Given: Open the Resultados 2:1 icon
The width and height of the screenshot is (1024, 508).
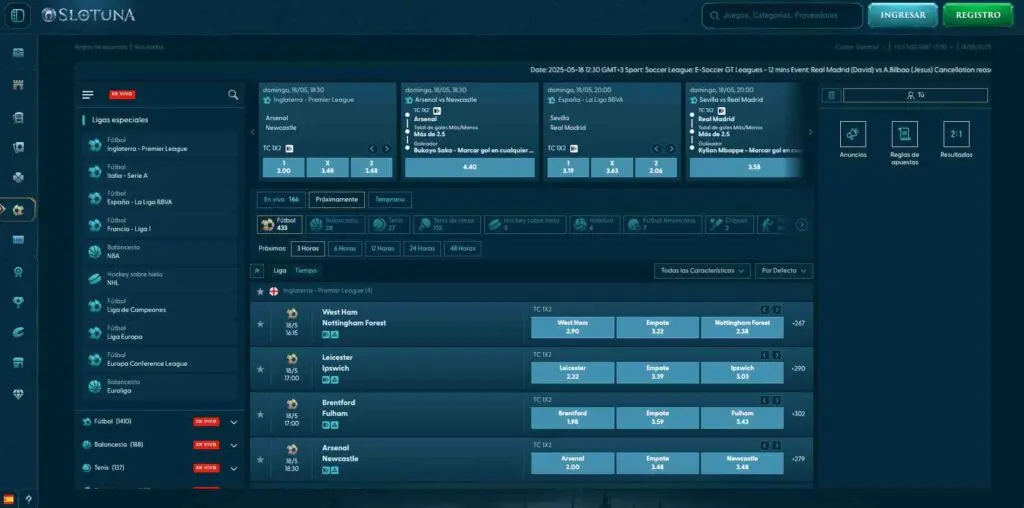Looking at the screenshot, I should [x=956, y=134].
